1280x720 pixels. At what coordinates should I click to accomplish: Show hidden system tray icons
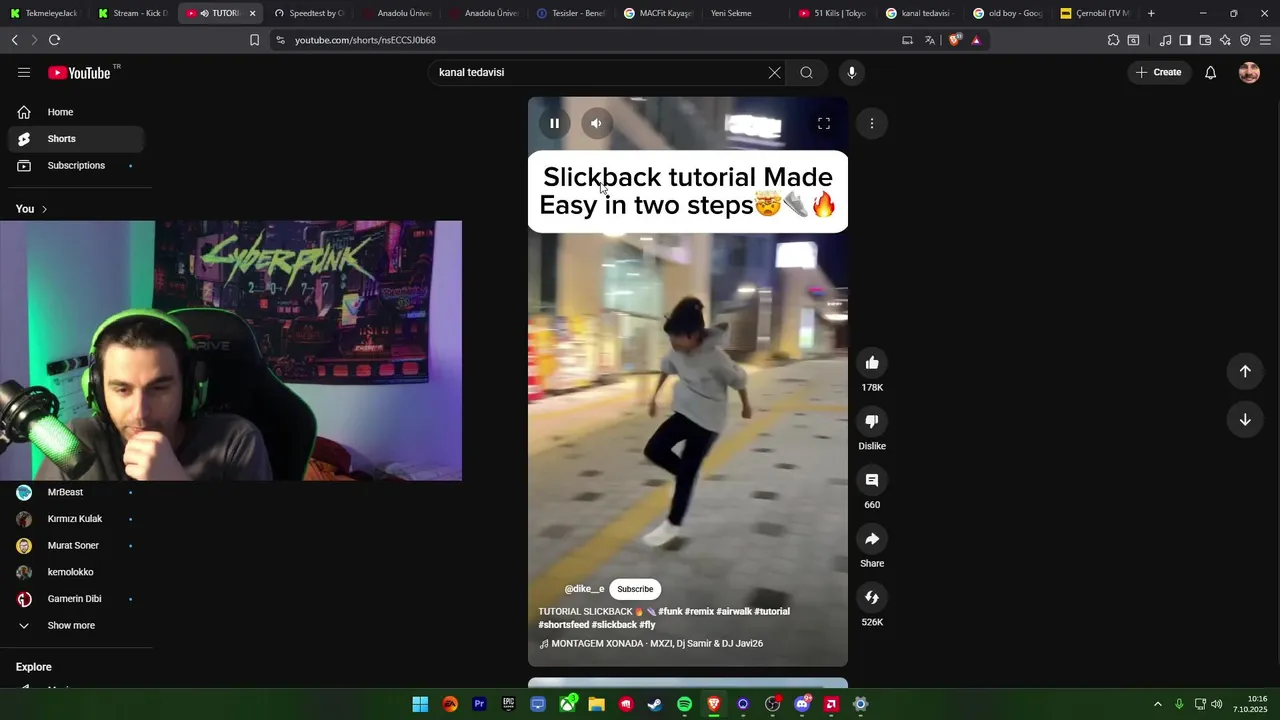pyautogui.click(x=1158, y=704)
